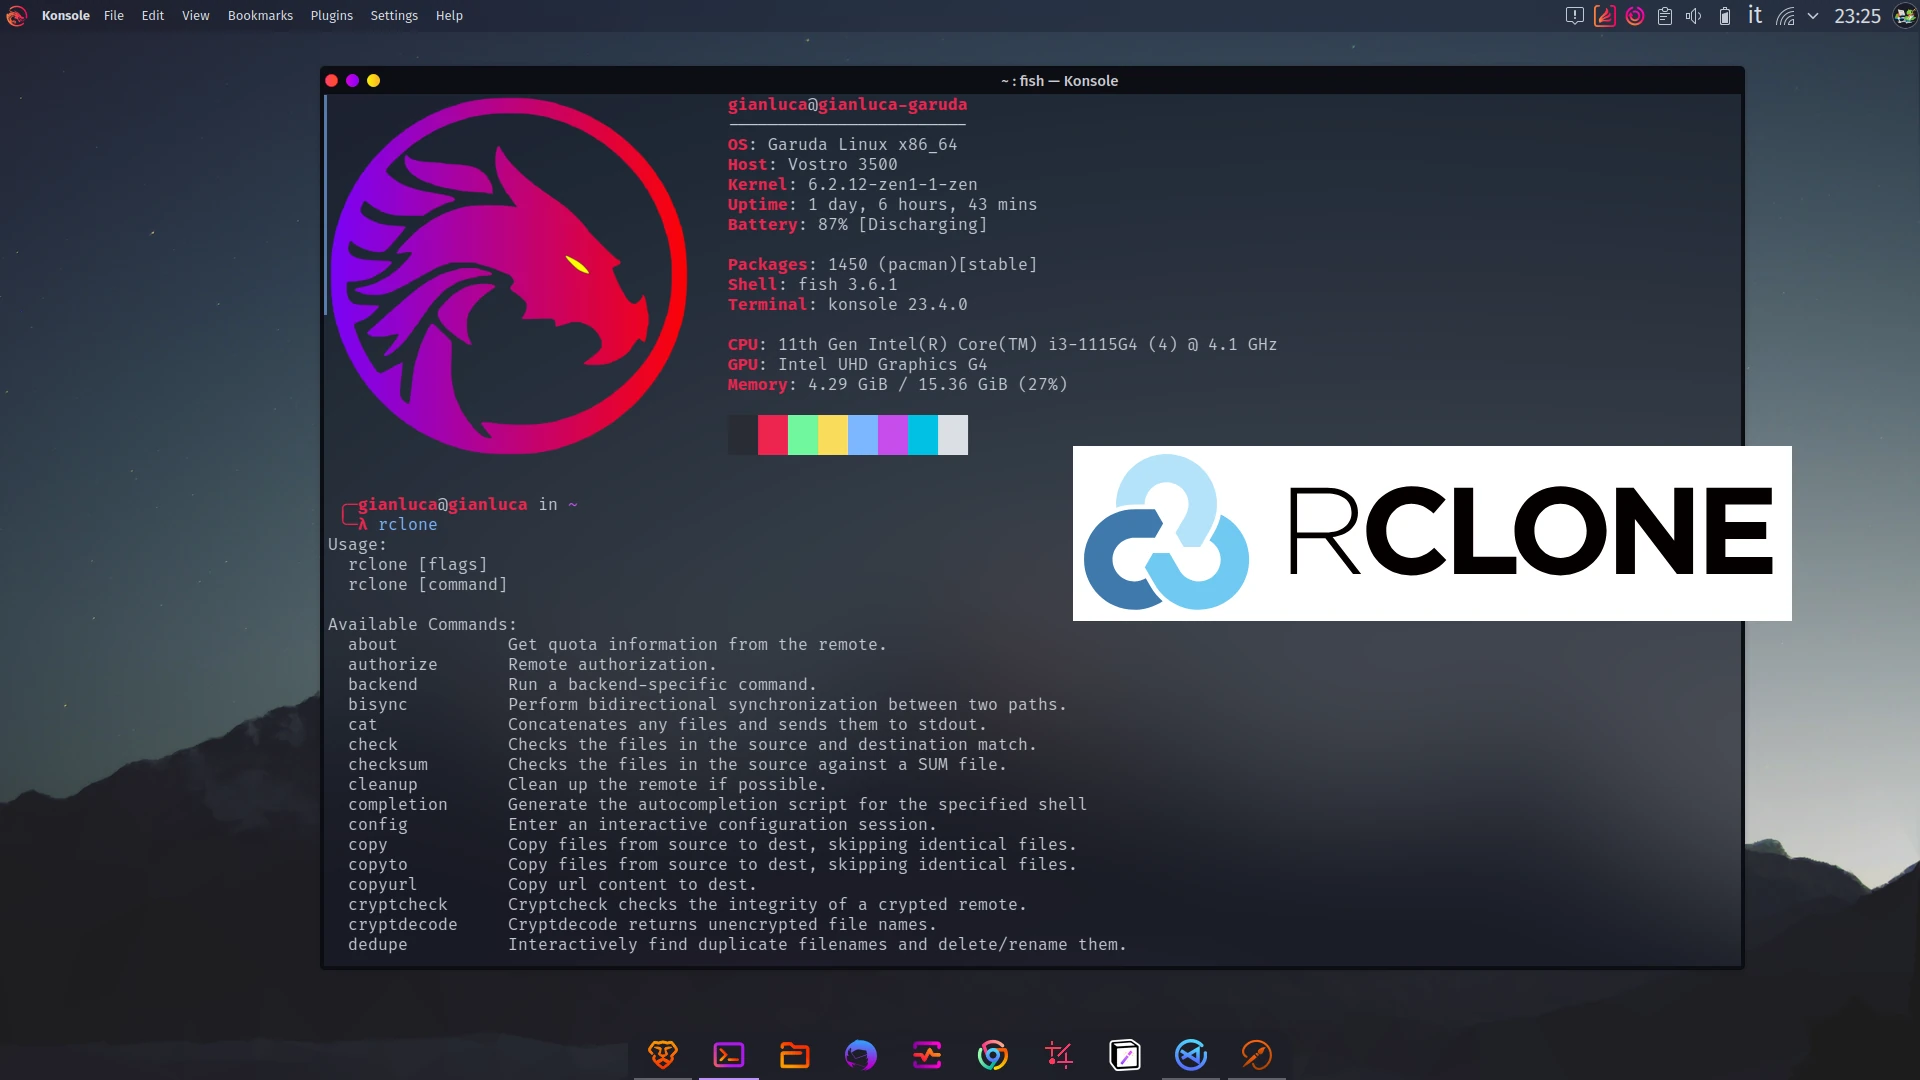The width and height of the screenshot is (1920, 1080).
Task: Open the Konsole terminal icon in the dock
Action: [x=729, y=1054]
